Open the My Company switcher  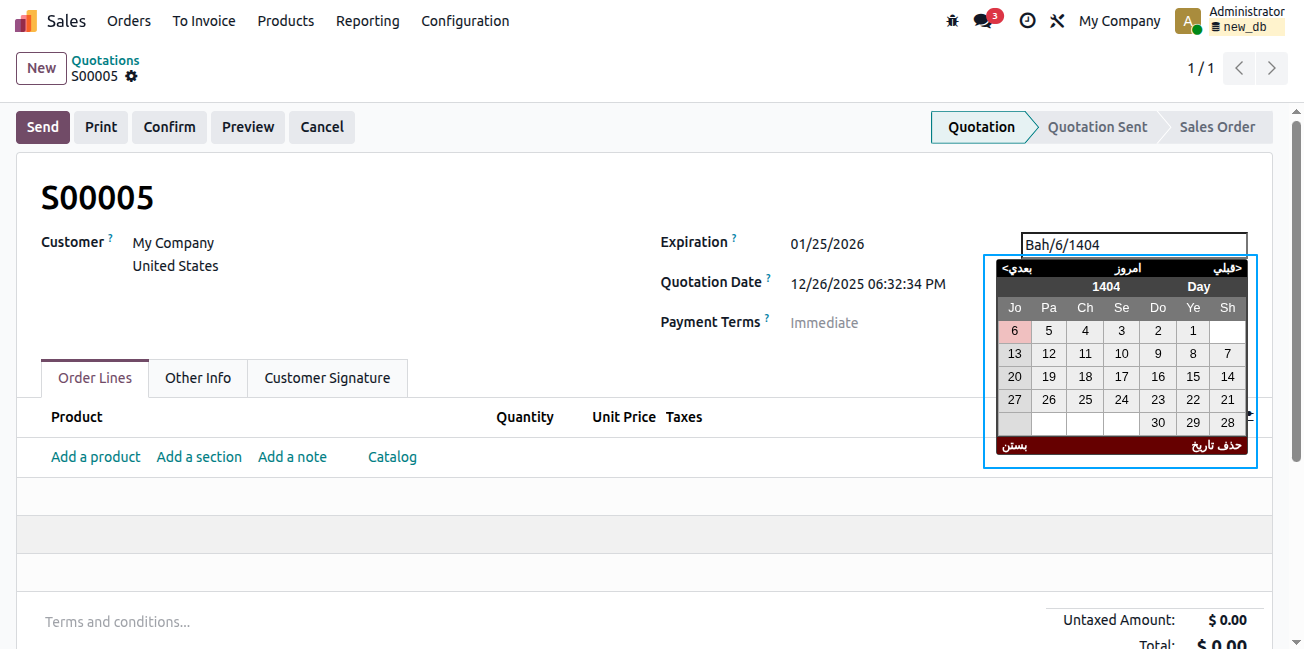tap(1120, 21)
